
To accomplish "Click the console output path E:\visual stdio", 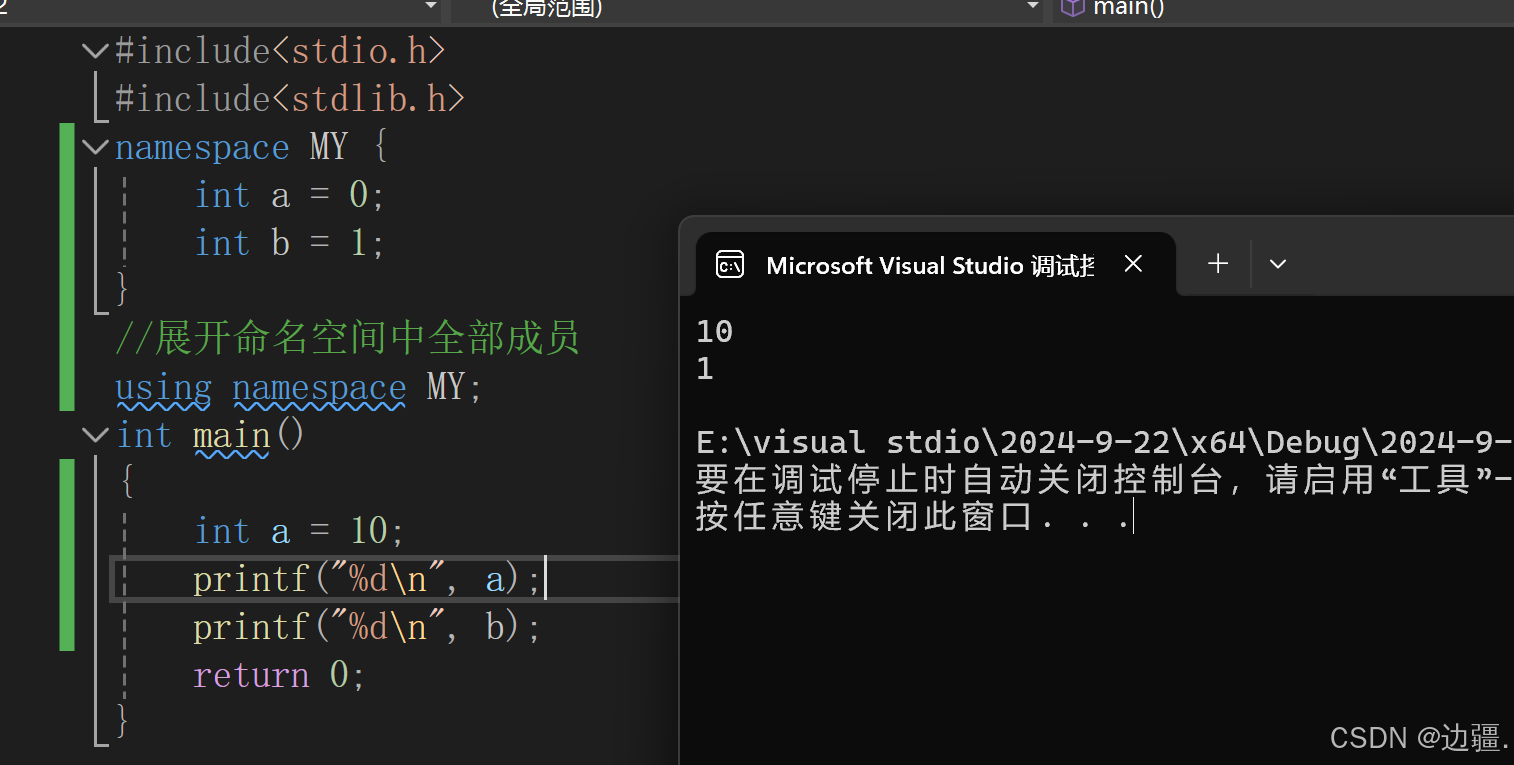I will (x=1104, y=442).
